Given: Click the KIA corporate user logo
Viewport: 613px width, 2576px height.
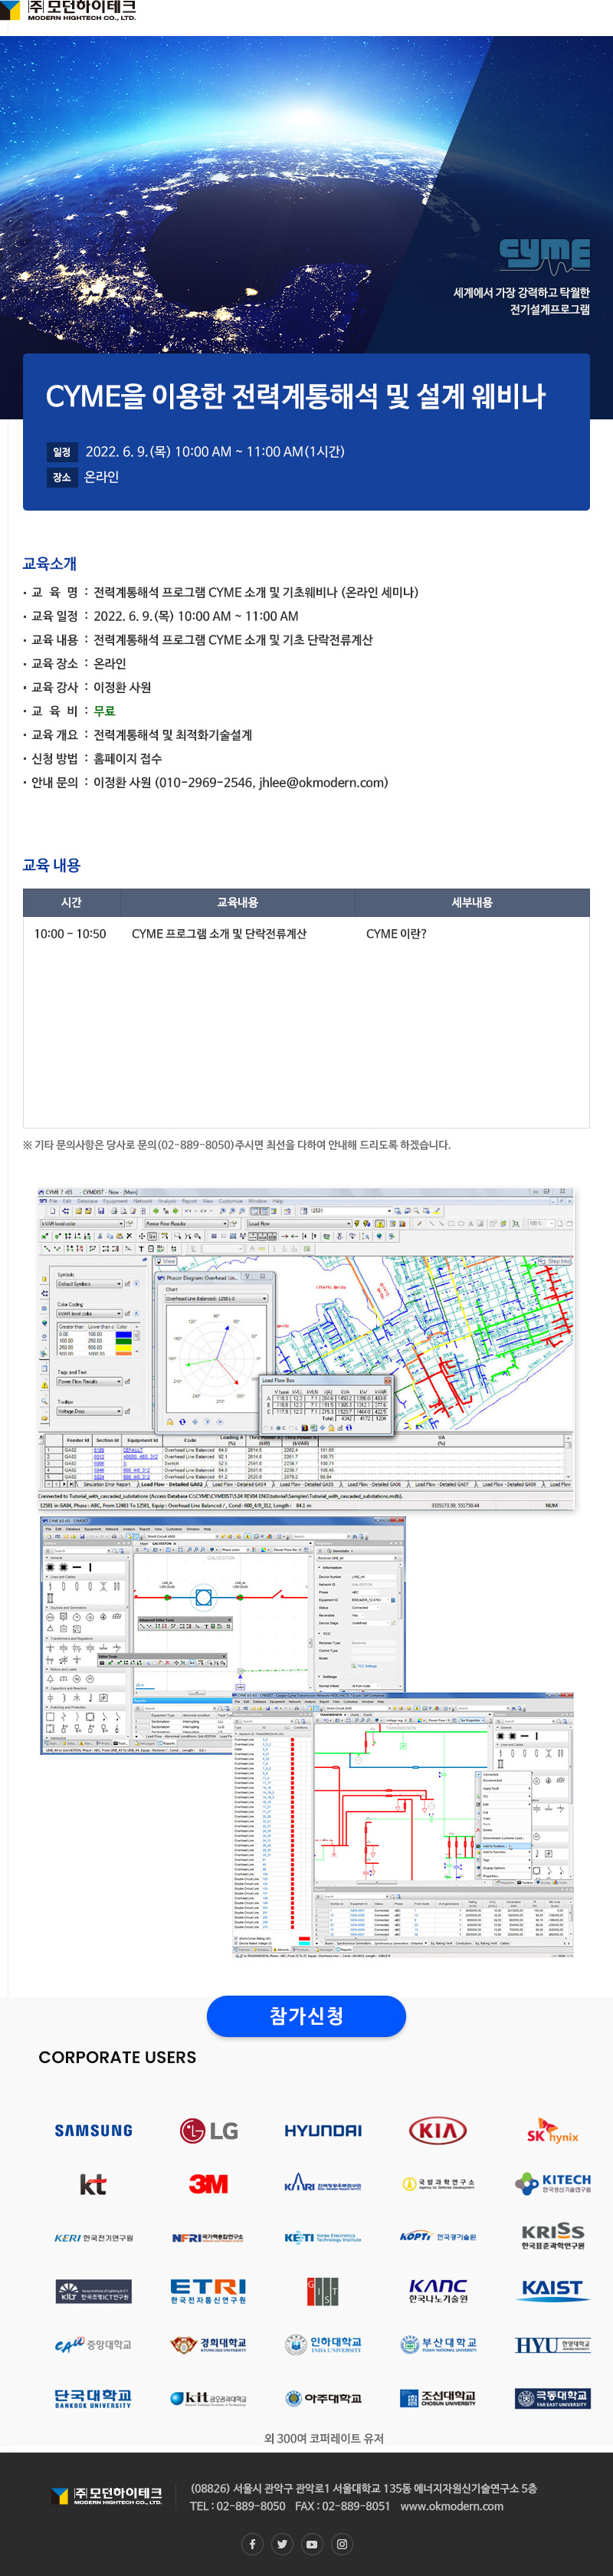Looking at the screenshot, I should [438, 2131].
